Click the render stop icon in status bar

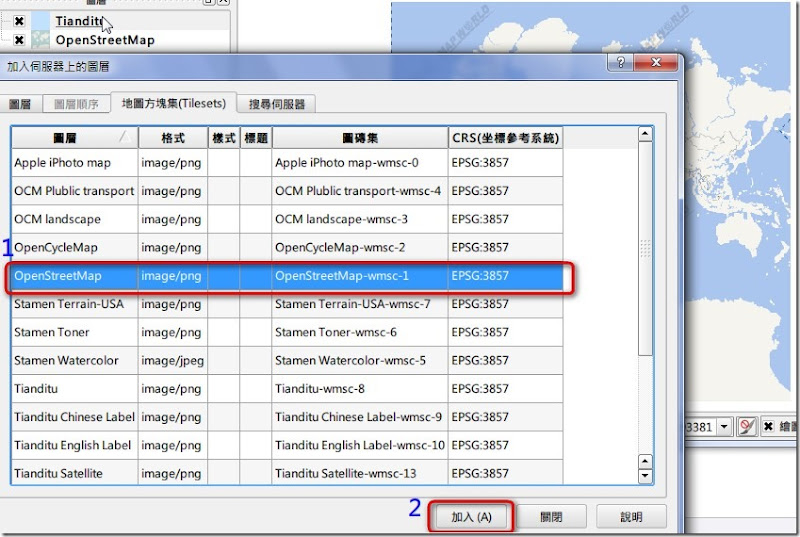click(746, 426)
